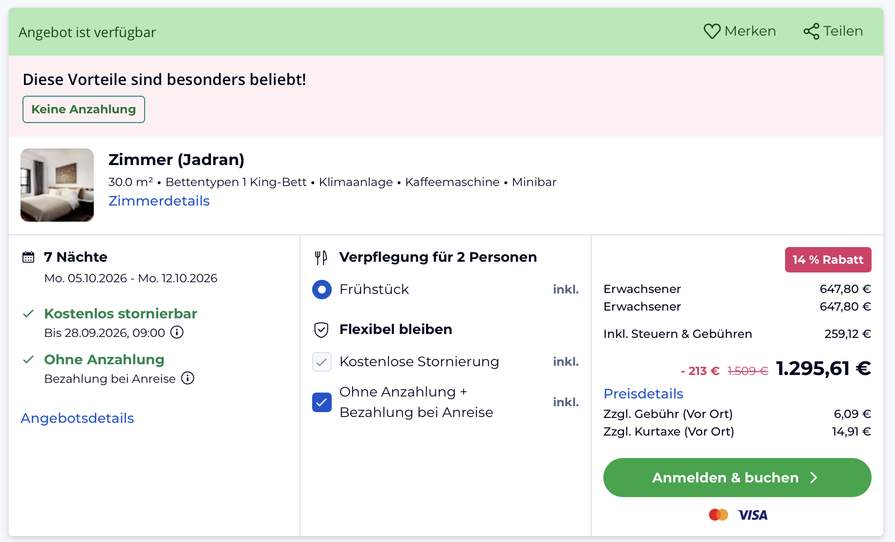This screenshot has width=895, height=542.
Task: Click the shield icon by Flexibel bleiben
Action: (x=321, y=330)
